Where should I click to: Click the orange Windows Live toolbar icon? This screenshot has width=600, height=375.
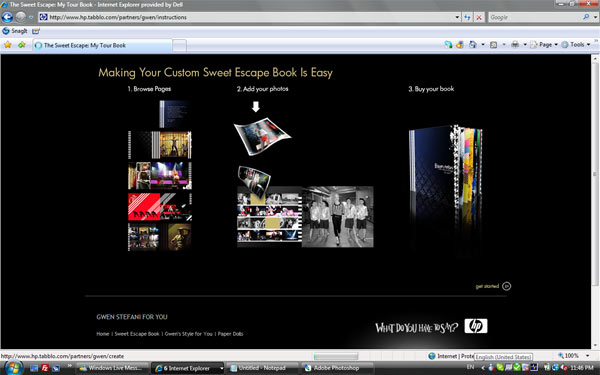coord(460,45)
